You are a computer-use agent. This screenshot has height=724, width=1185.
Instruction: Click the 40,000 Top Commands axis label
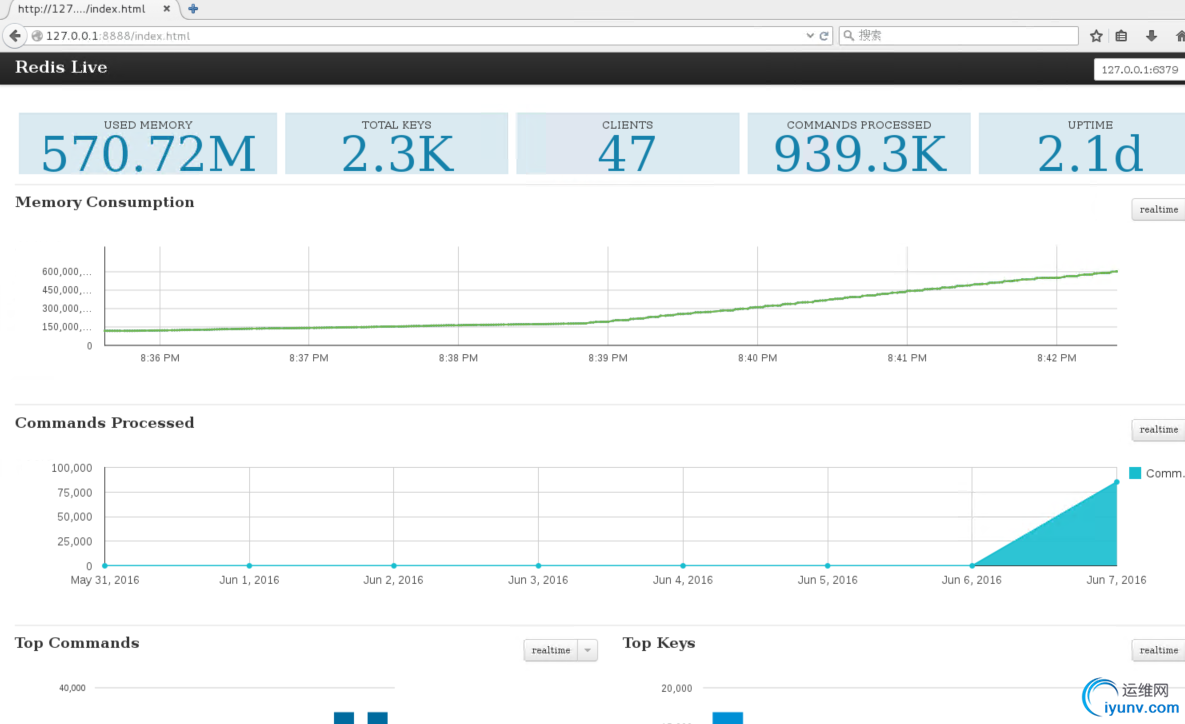(x=73, y=688)
